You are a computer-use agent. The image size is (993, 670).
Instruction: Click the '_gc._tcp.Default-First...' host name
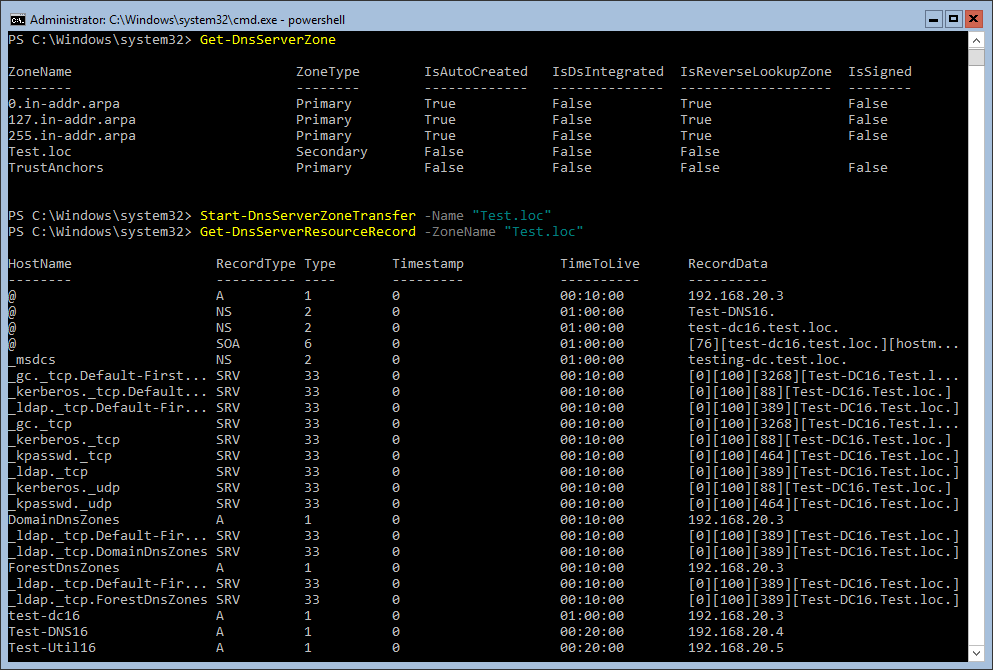tap(108, 376)
